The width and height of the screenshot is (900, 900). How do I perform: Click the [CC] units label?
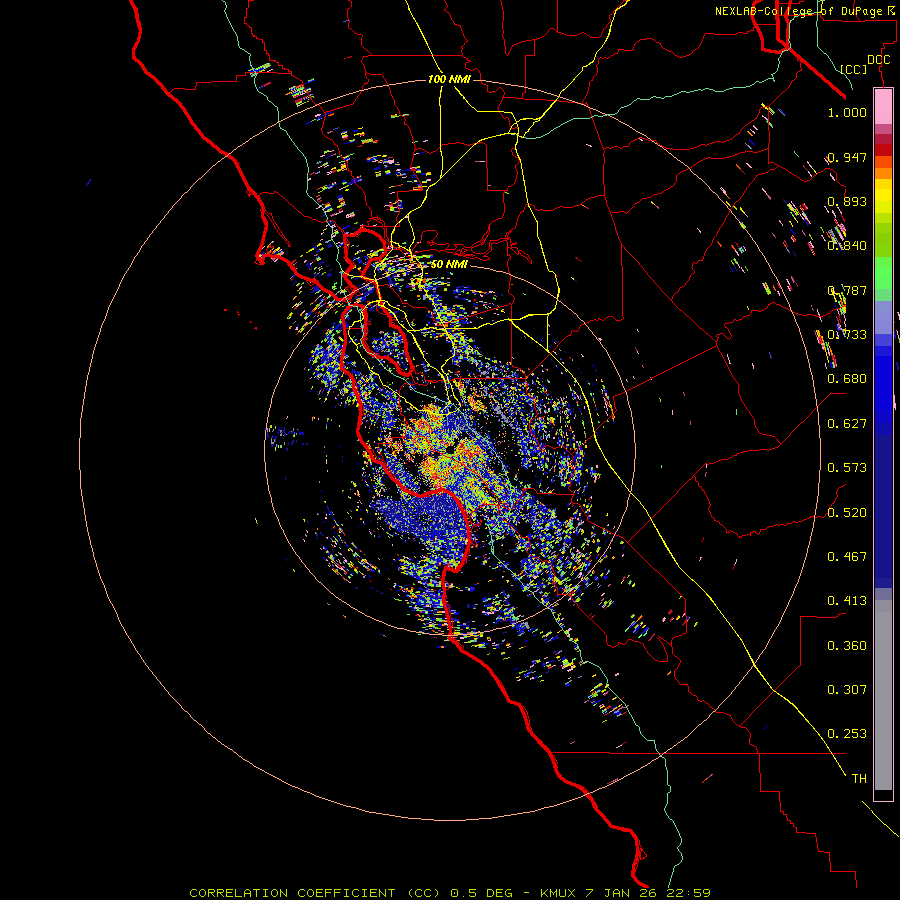pyautogui.click(x=854, y=69)
